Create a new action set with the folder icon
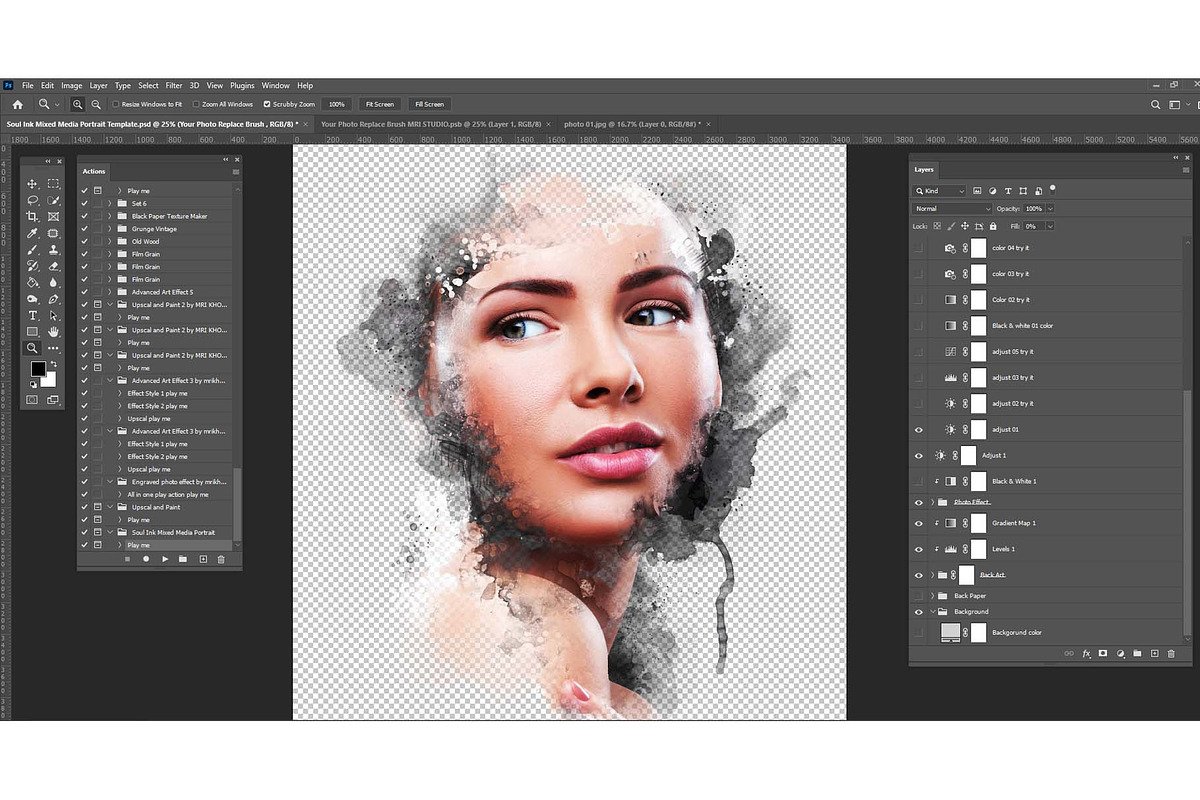Screen dimensions: 1200x800 coord(183,559)
